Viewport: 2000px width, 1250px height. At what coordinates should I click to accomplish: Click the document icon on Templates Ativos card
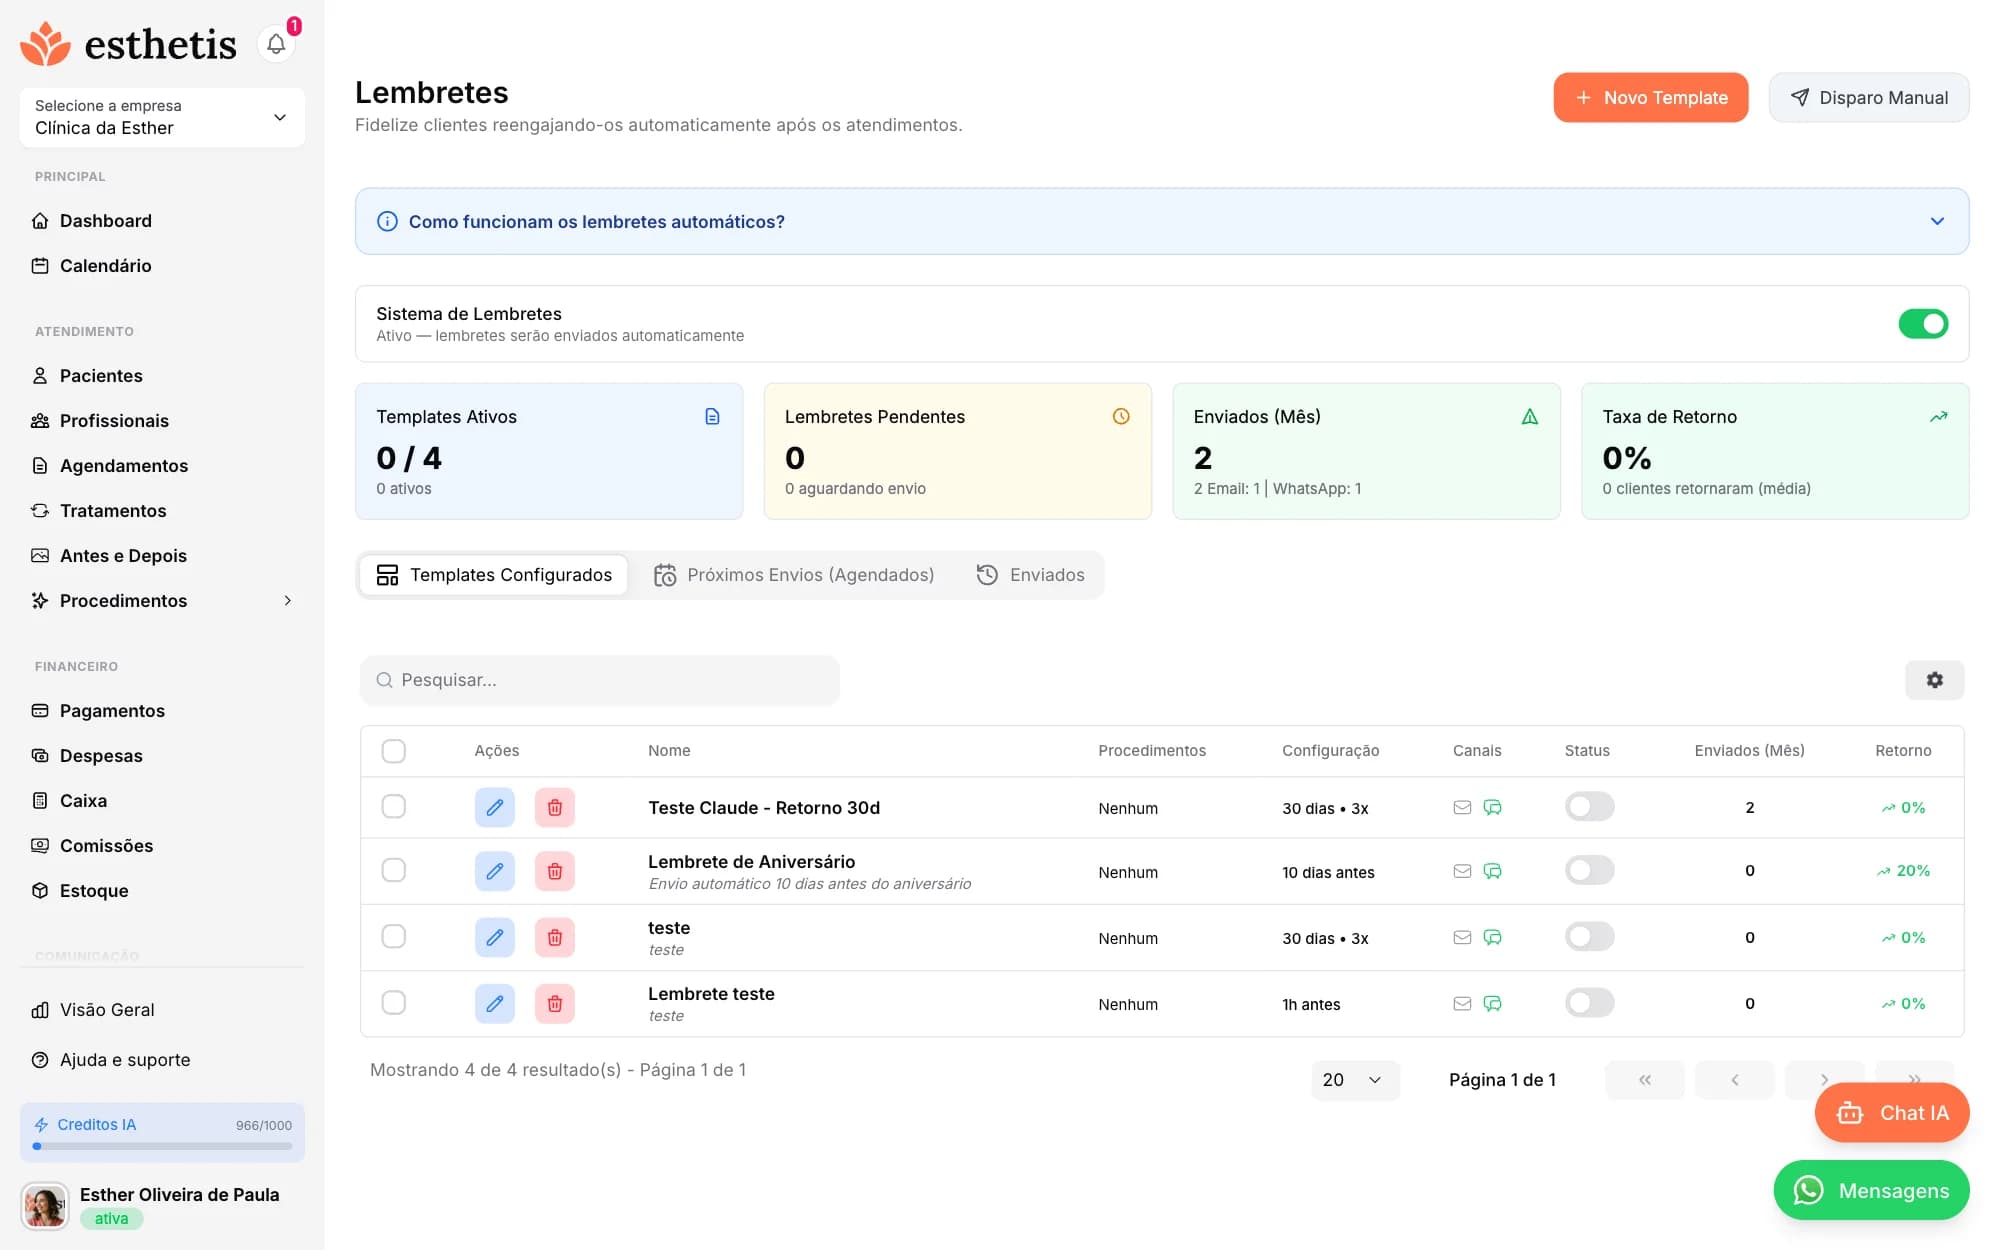click(x=712, y=416)
